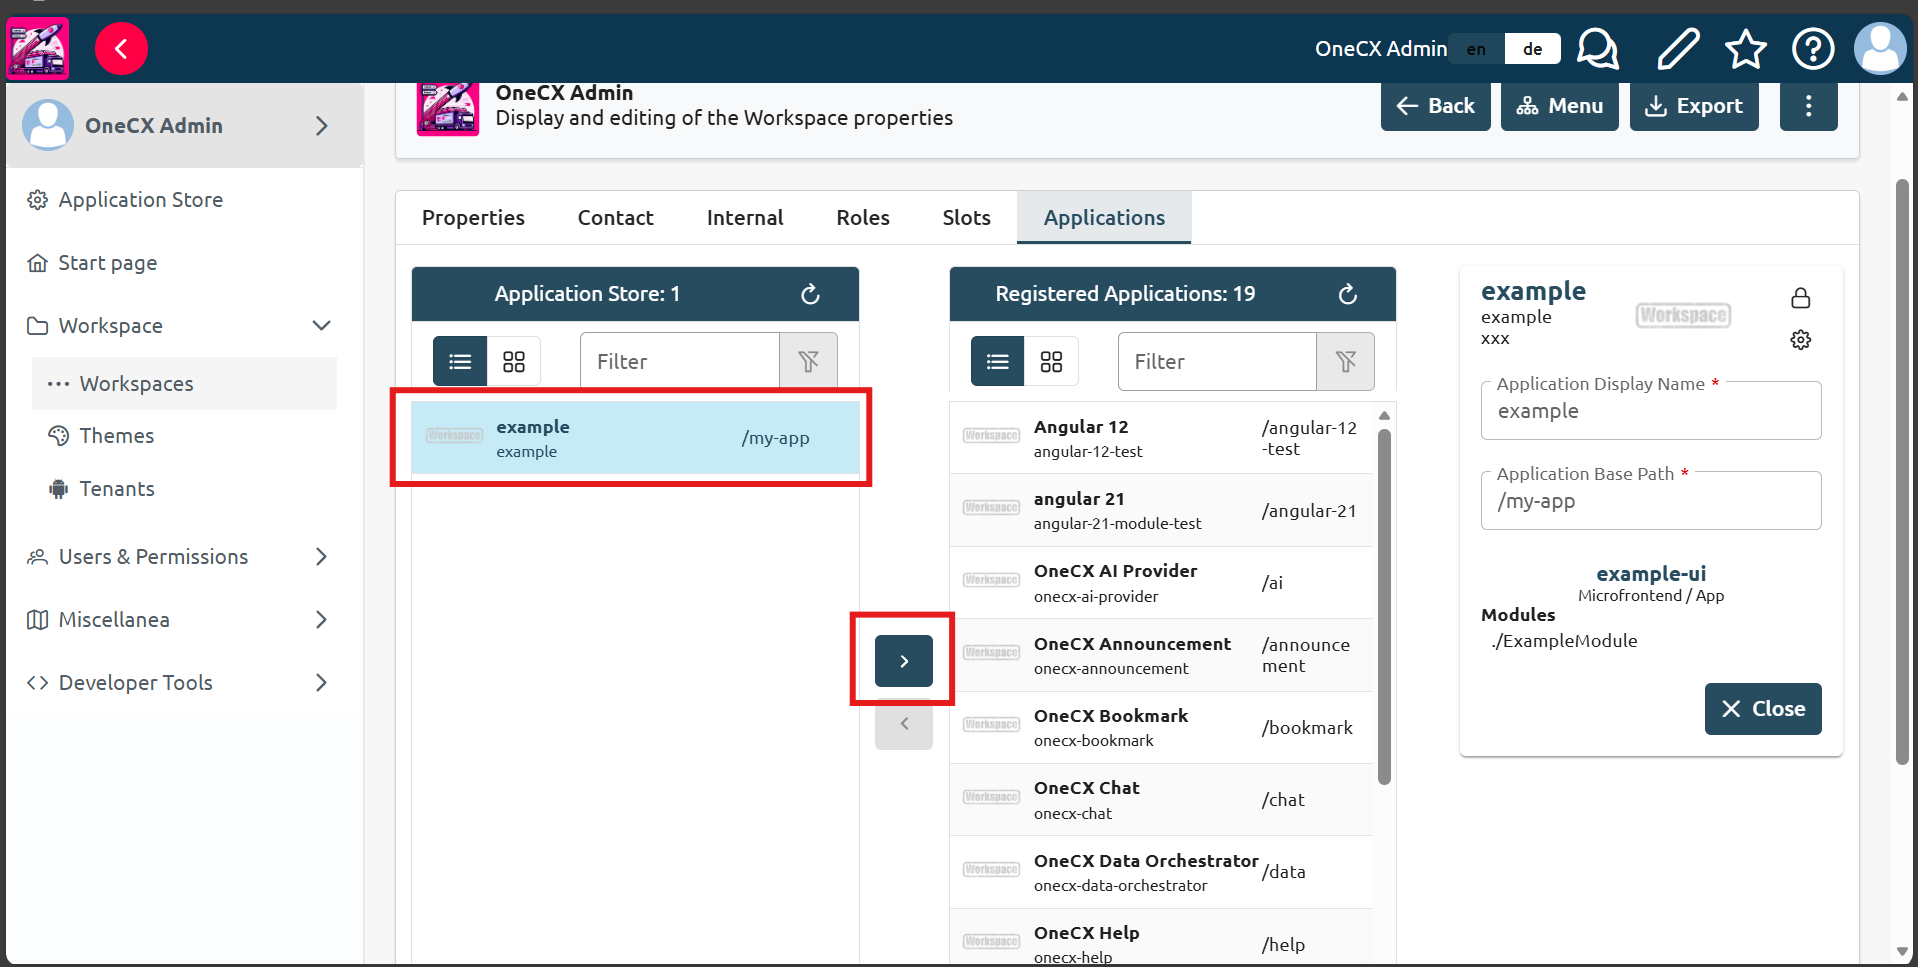Screen dimensions: 1918x967
Task: Refresh the Application Store list
Action: [810, 293]
